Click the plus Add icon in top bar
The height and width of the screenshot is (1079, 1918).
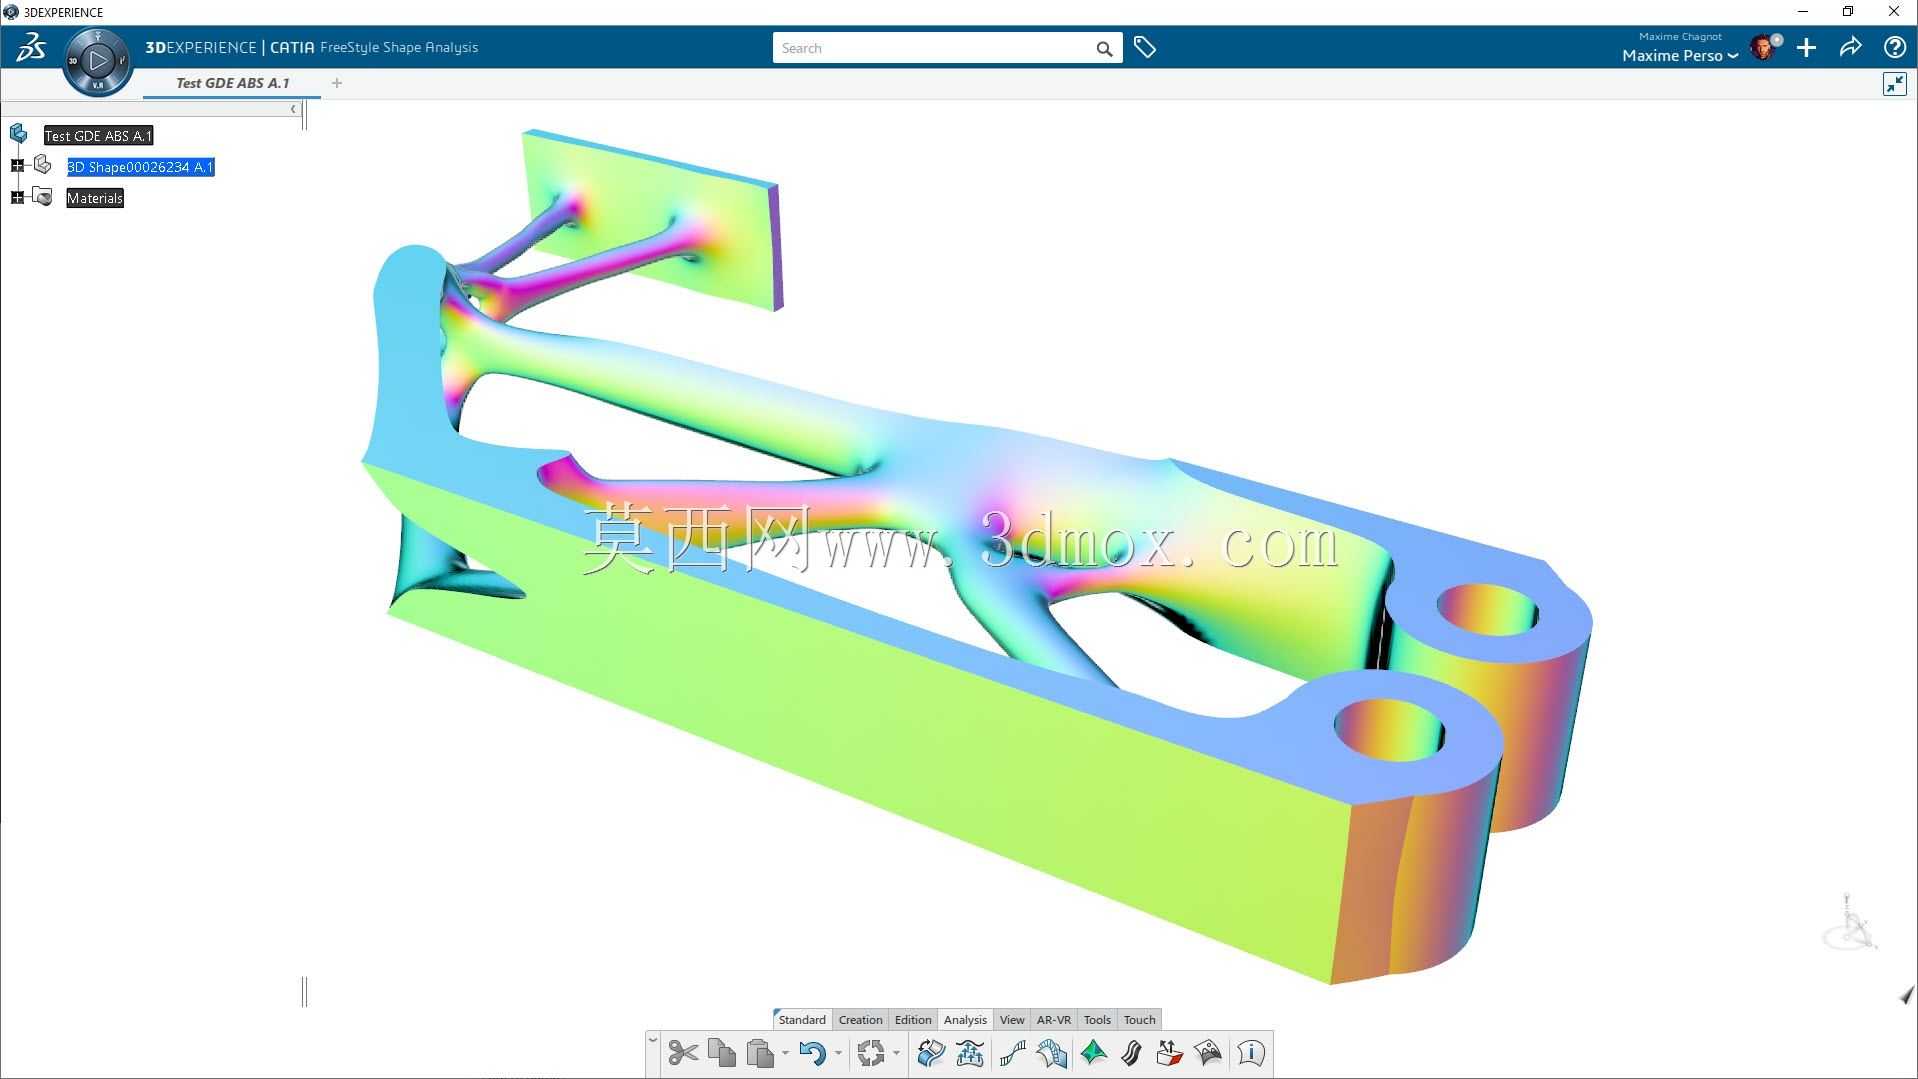click(x=1806, y=47)
